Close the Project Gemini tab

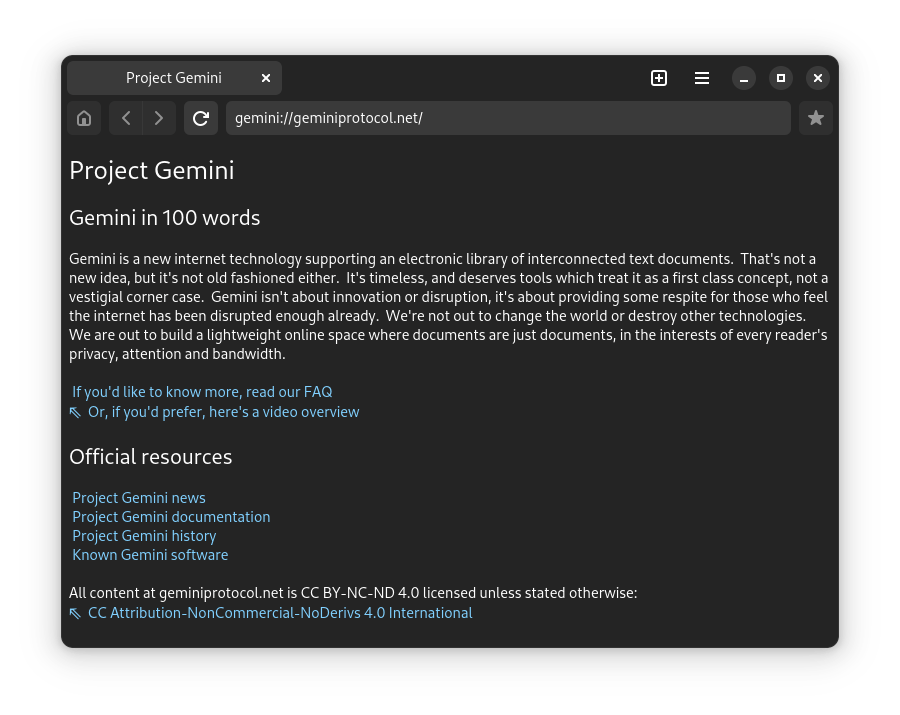tap(266, 78)
